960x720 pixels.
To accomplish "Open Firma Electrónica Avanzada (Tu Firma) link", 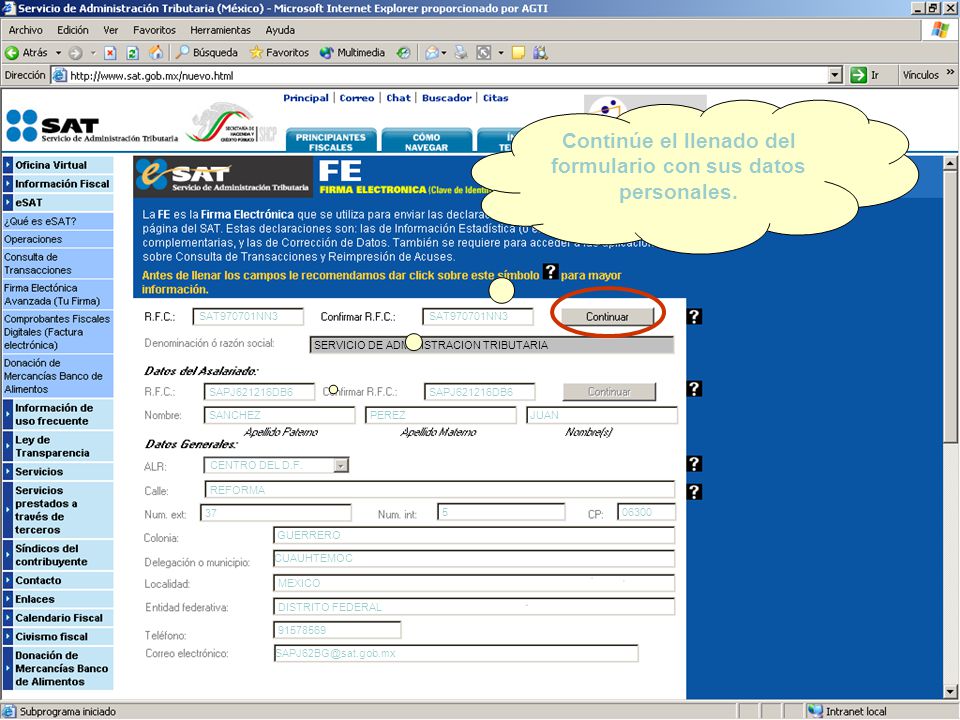I will click(x=52, y=294).
